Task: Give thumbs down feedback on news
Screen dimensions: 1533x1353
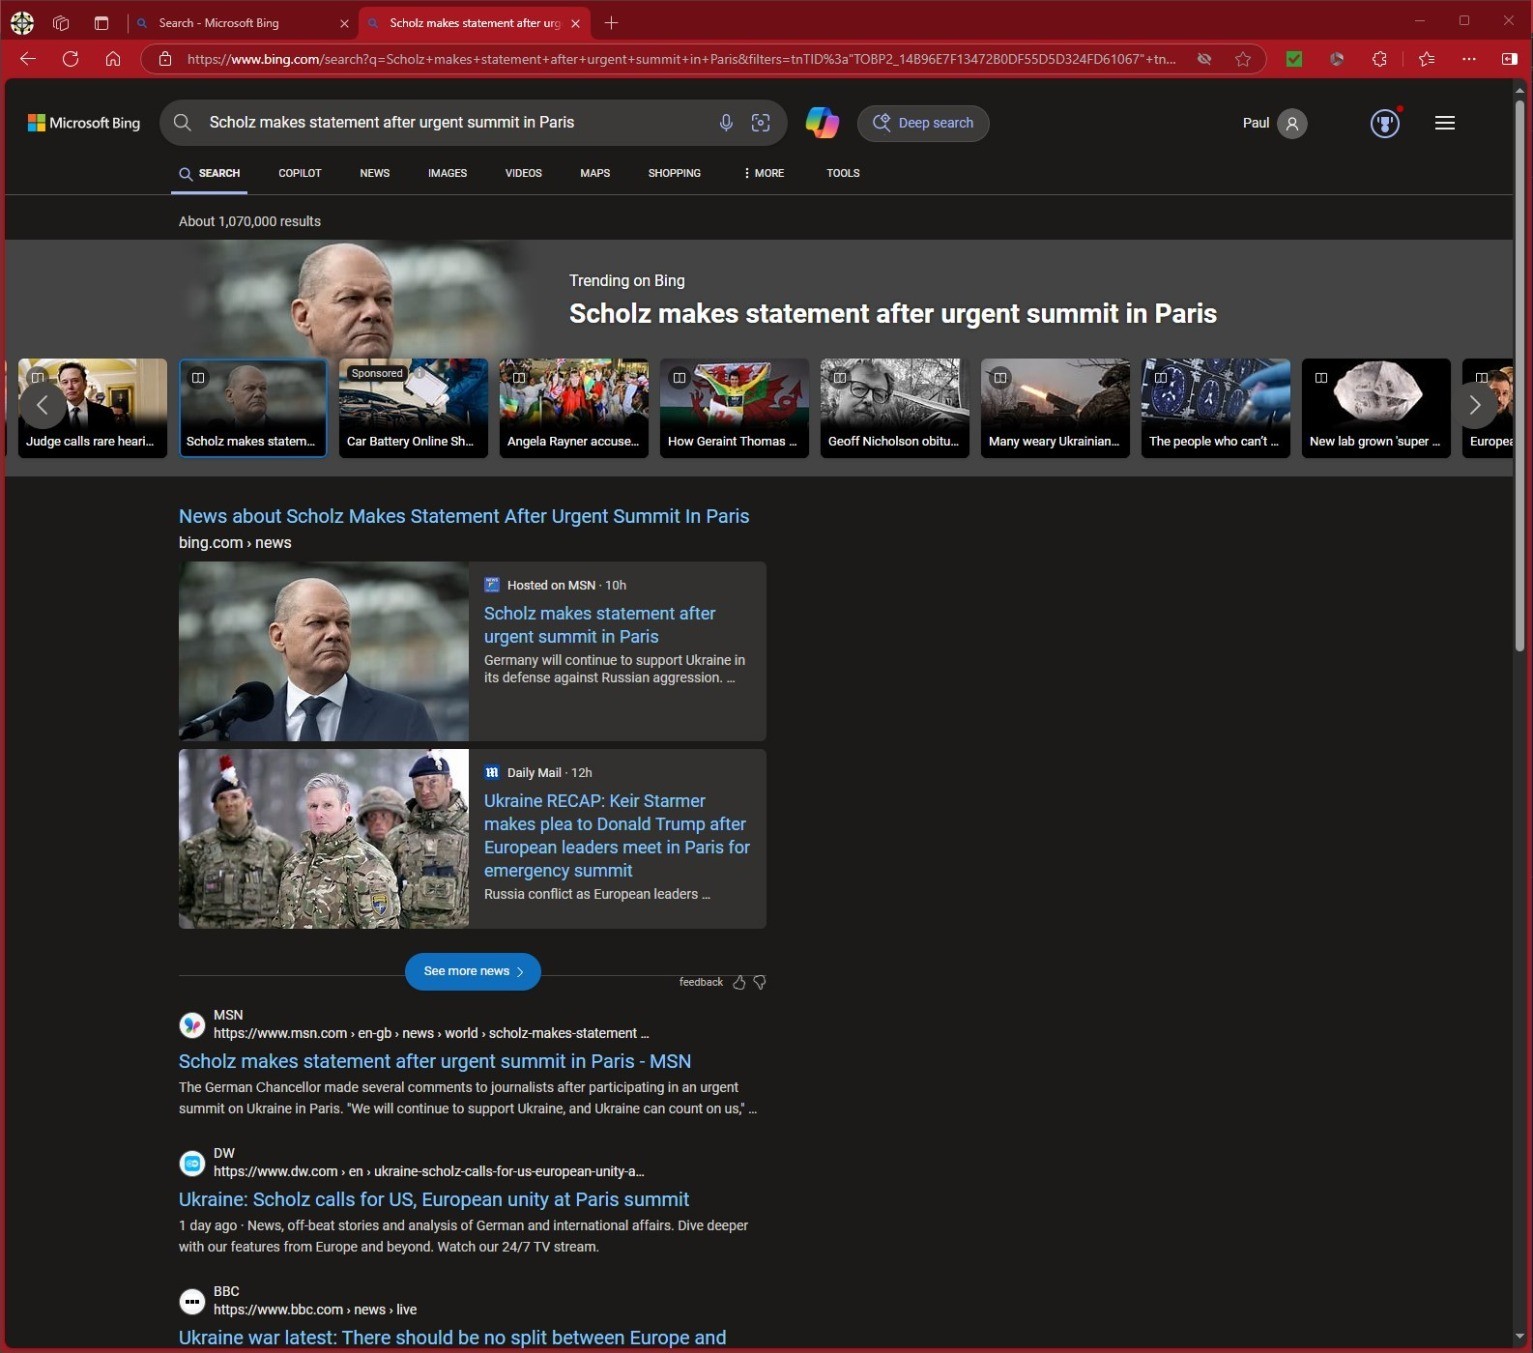Action: (x=760, y=982)
